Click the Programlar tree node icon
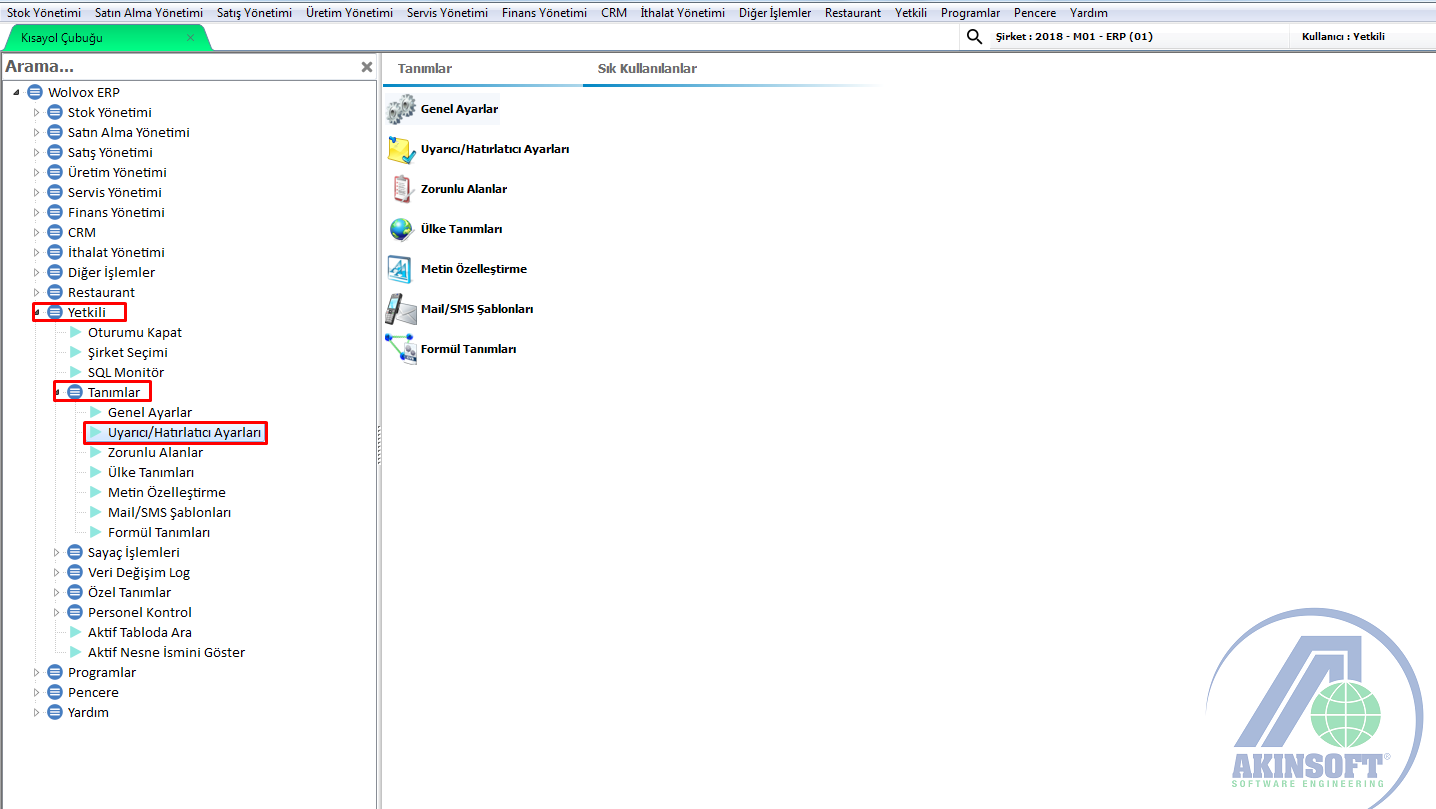 tap(56, 672)
